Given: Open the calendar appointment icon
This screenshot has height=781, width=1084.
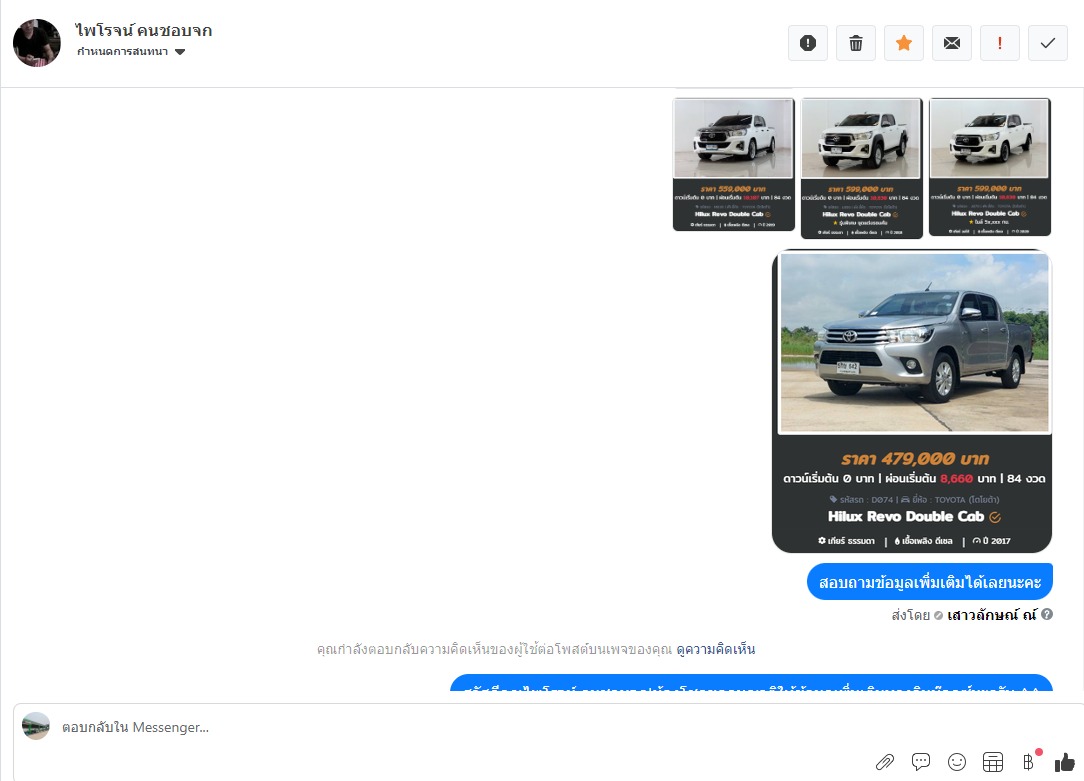Looking at the screenshot, I should click(993, 762).
